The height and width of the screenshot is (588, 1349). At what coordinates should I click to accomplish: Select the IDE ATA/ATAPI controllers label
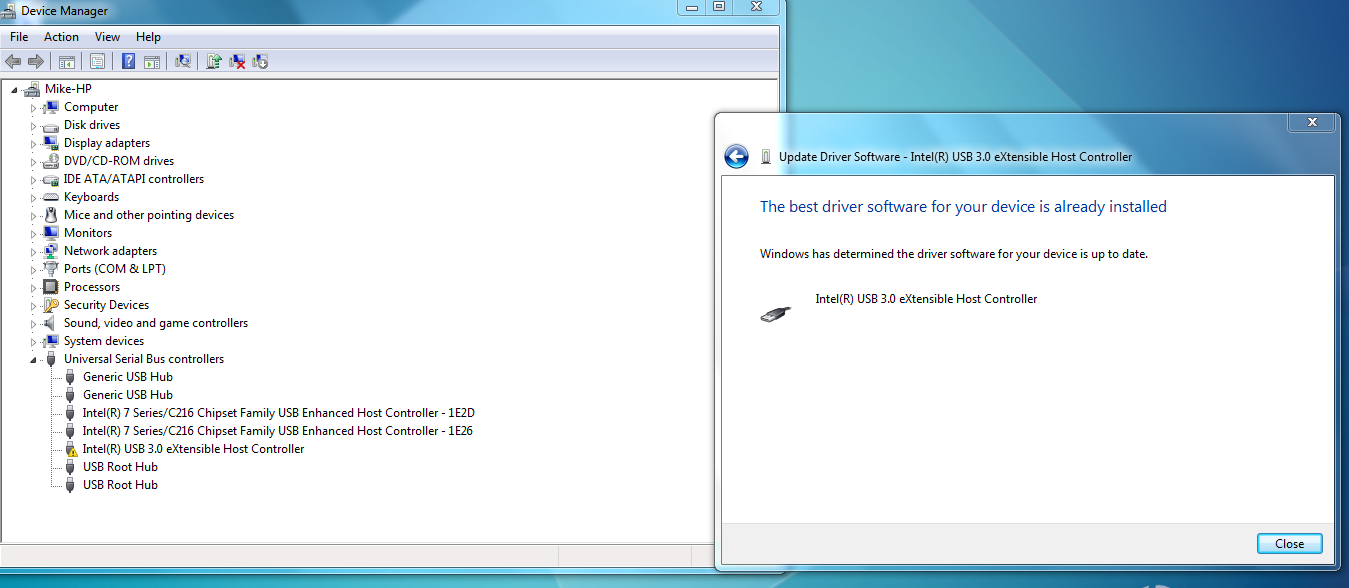[x=134, y=179]
